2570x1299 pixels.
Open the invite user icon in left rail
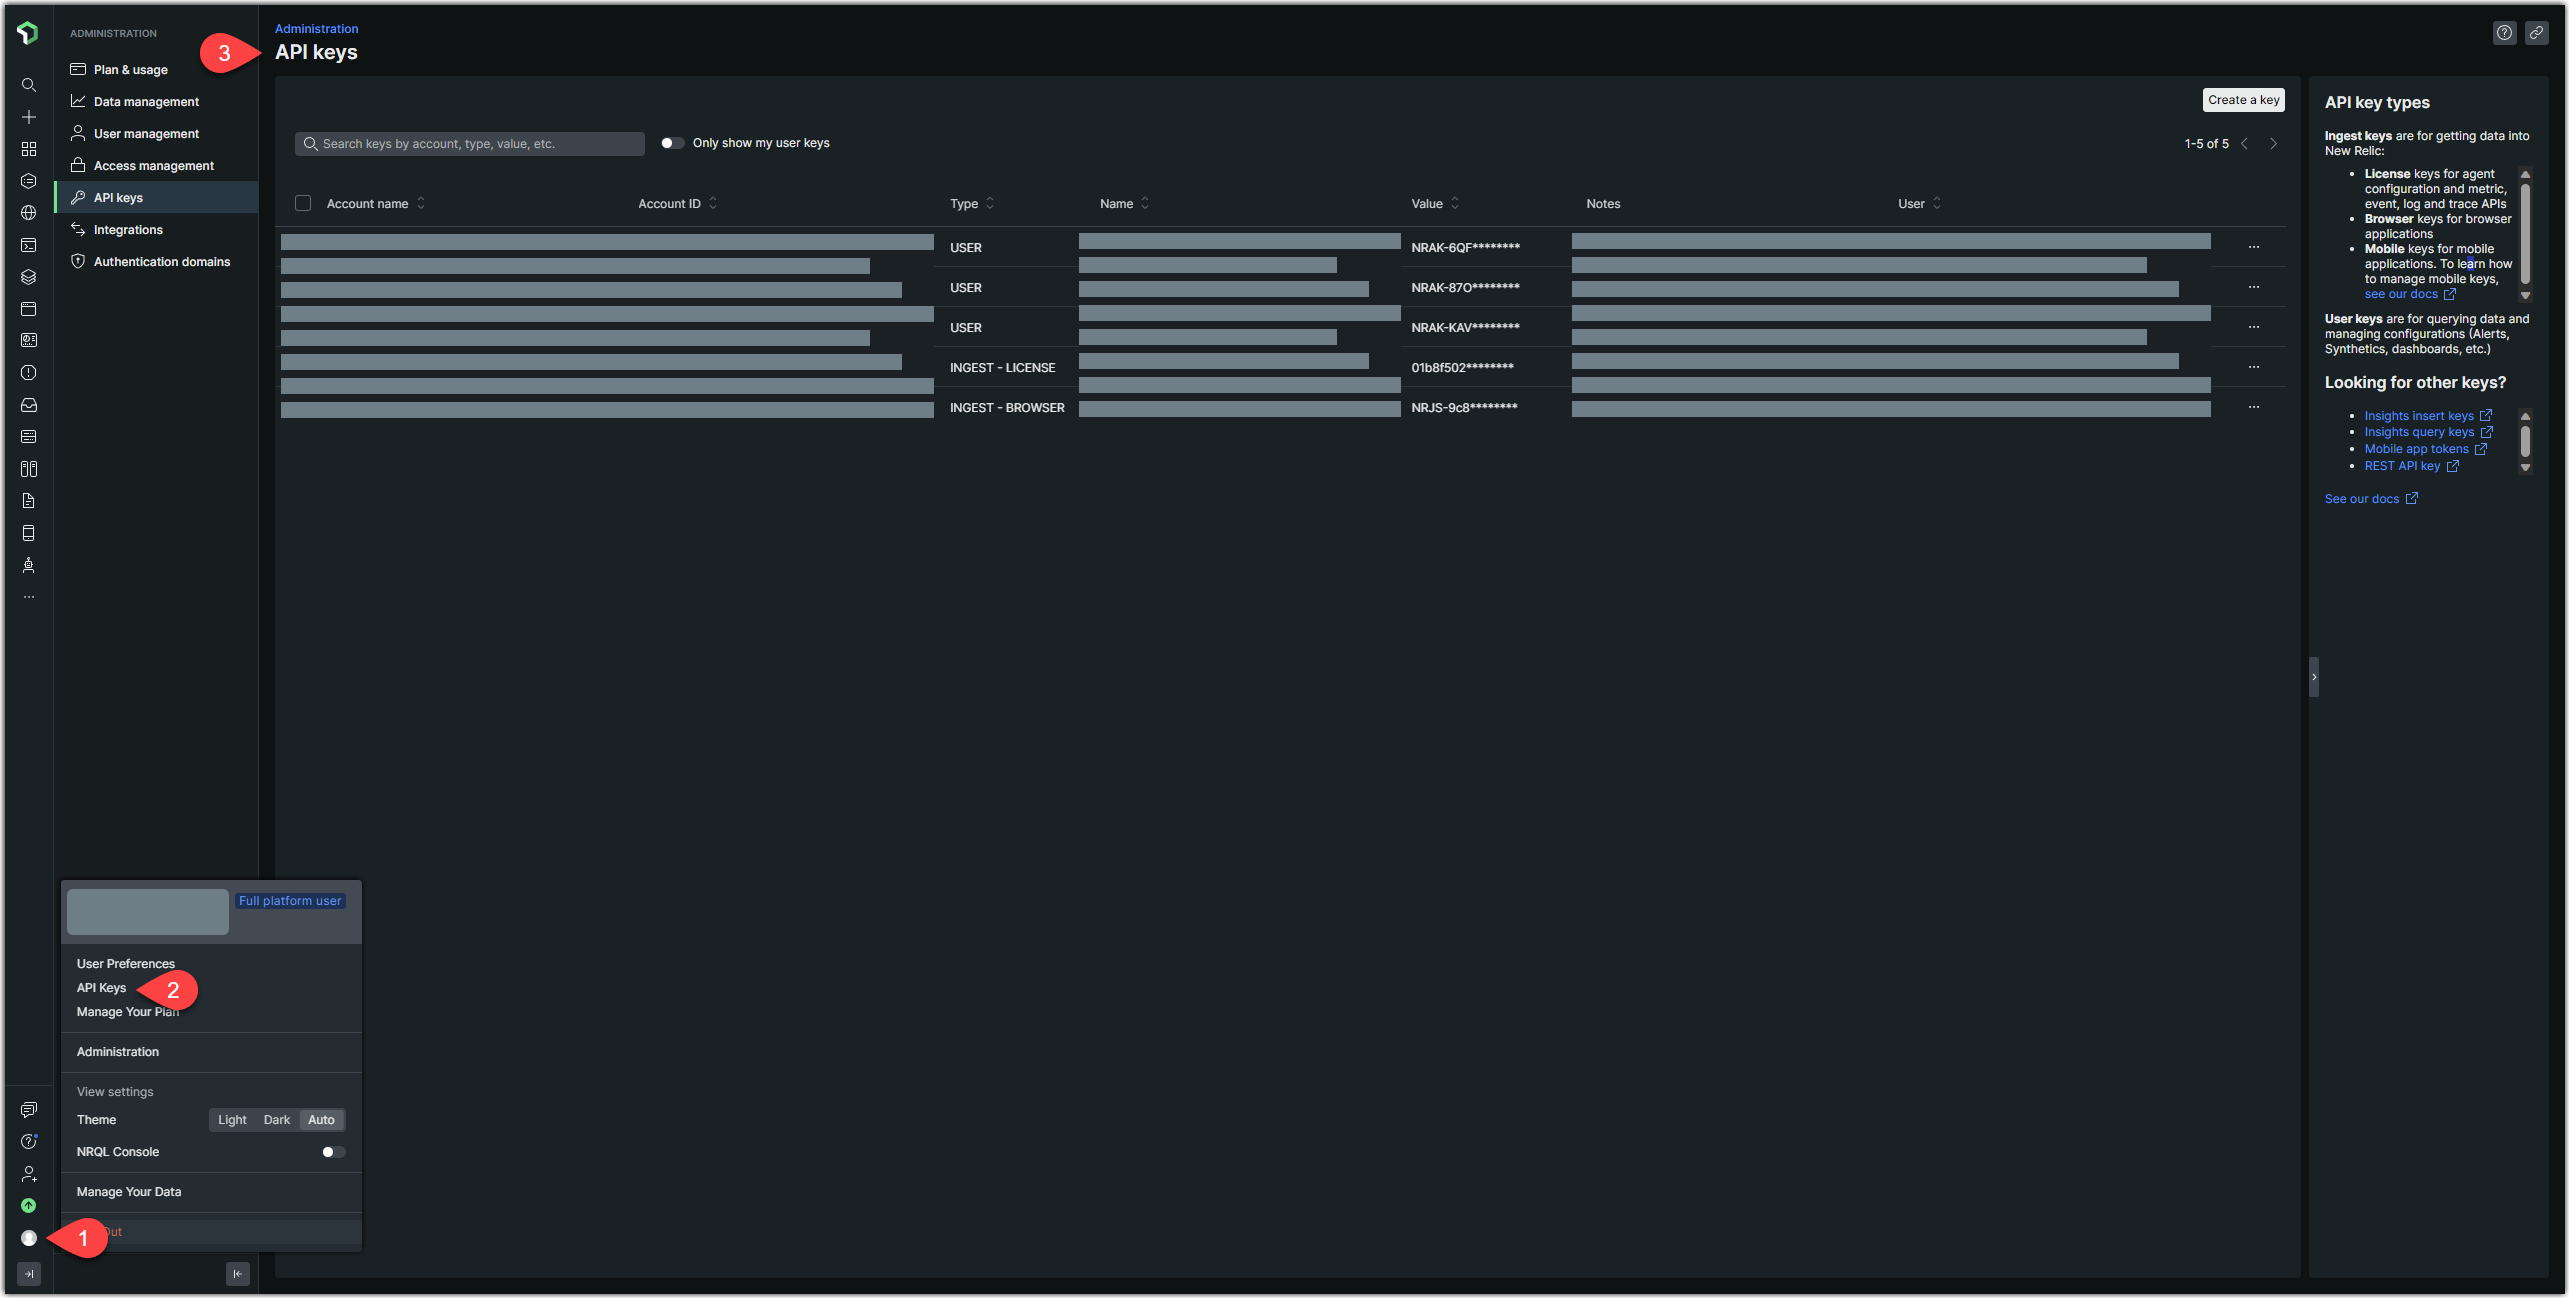(29, 1174)
